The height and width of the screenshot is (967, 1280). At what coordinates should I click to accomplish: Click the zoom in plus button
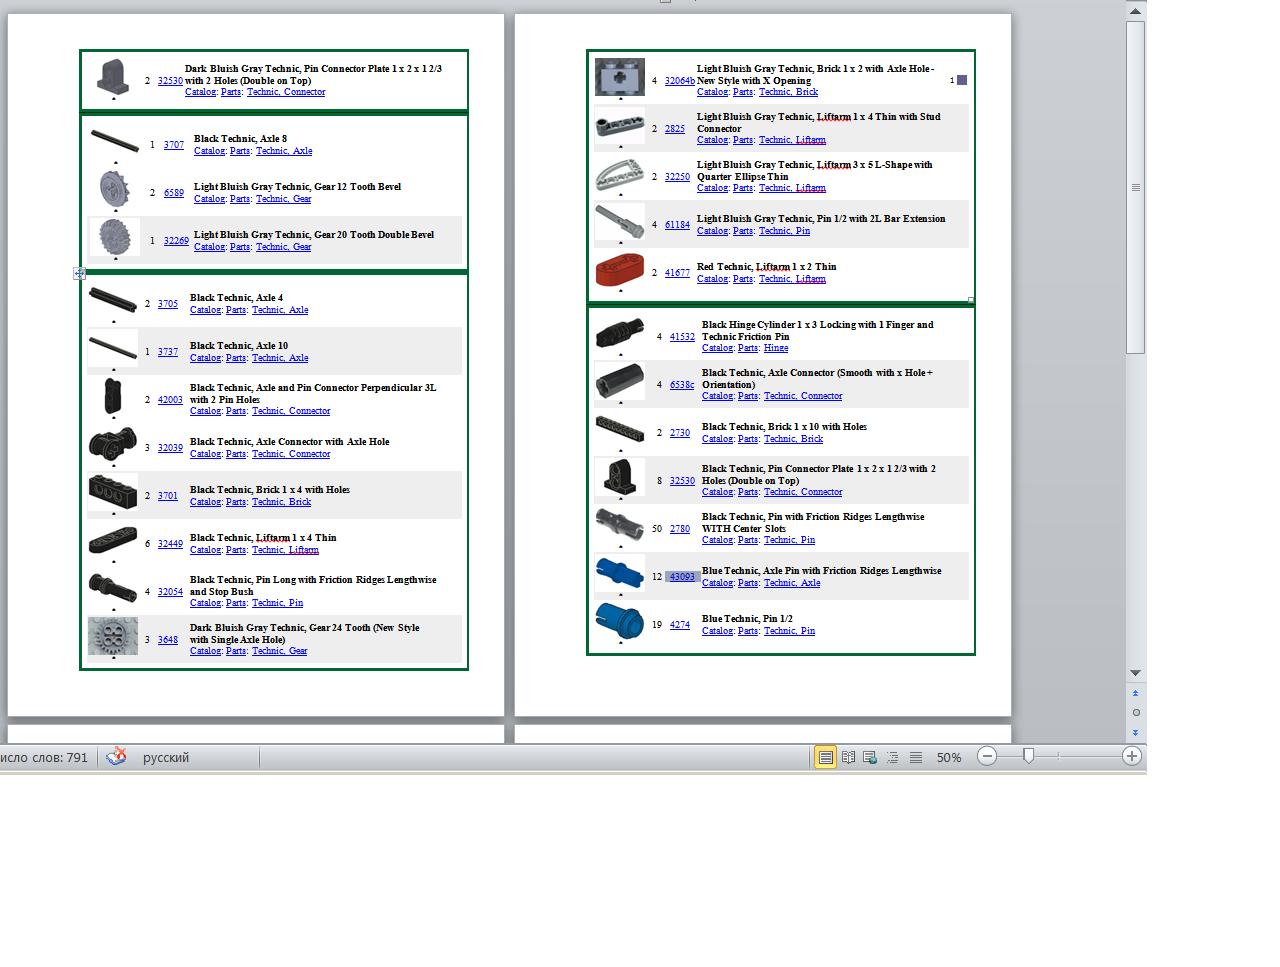(x=1131, y=757)
